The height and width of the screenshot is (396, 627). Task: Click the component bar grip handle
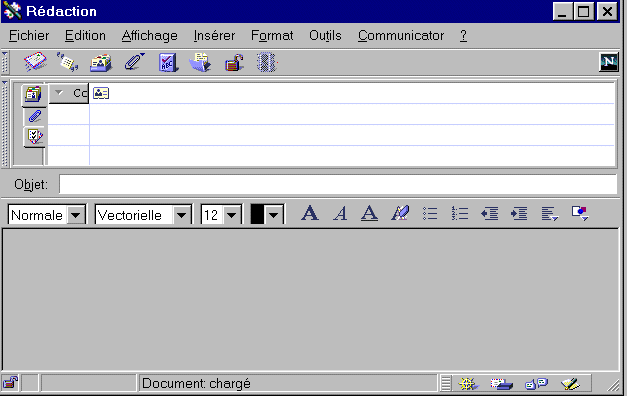tap(445, 384)
